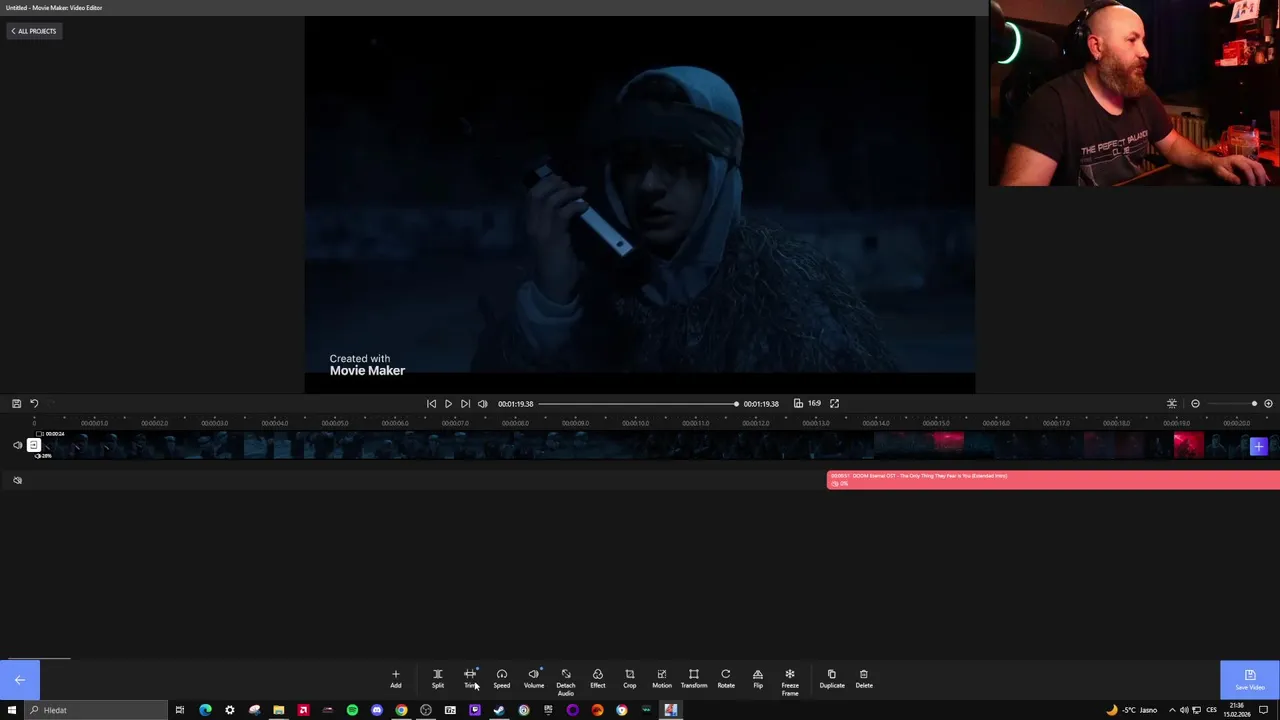Click the Detach Audio tool
This screenshot has height=720, width=1280.
(566, 682)
